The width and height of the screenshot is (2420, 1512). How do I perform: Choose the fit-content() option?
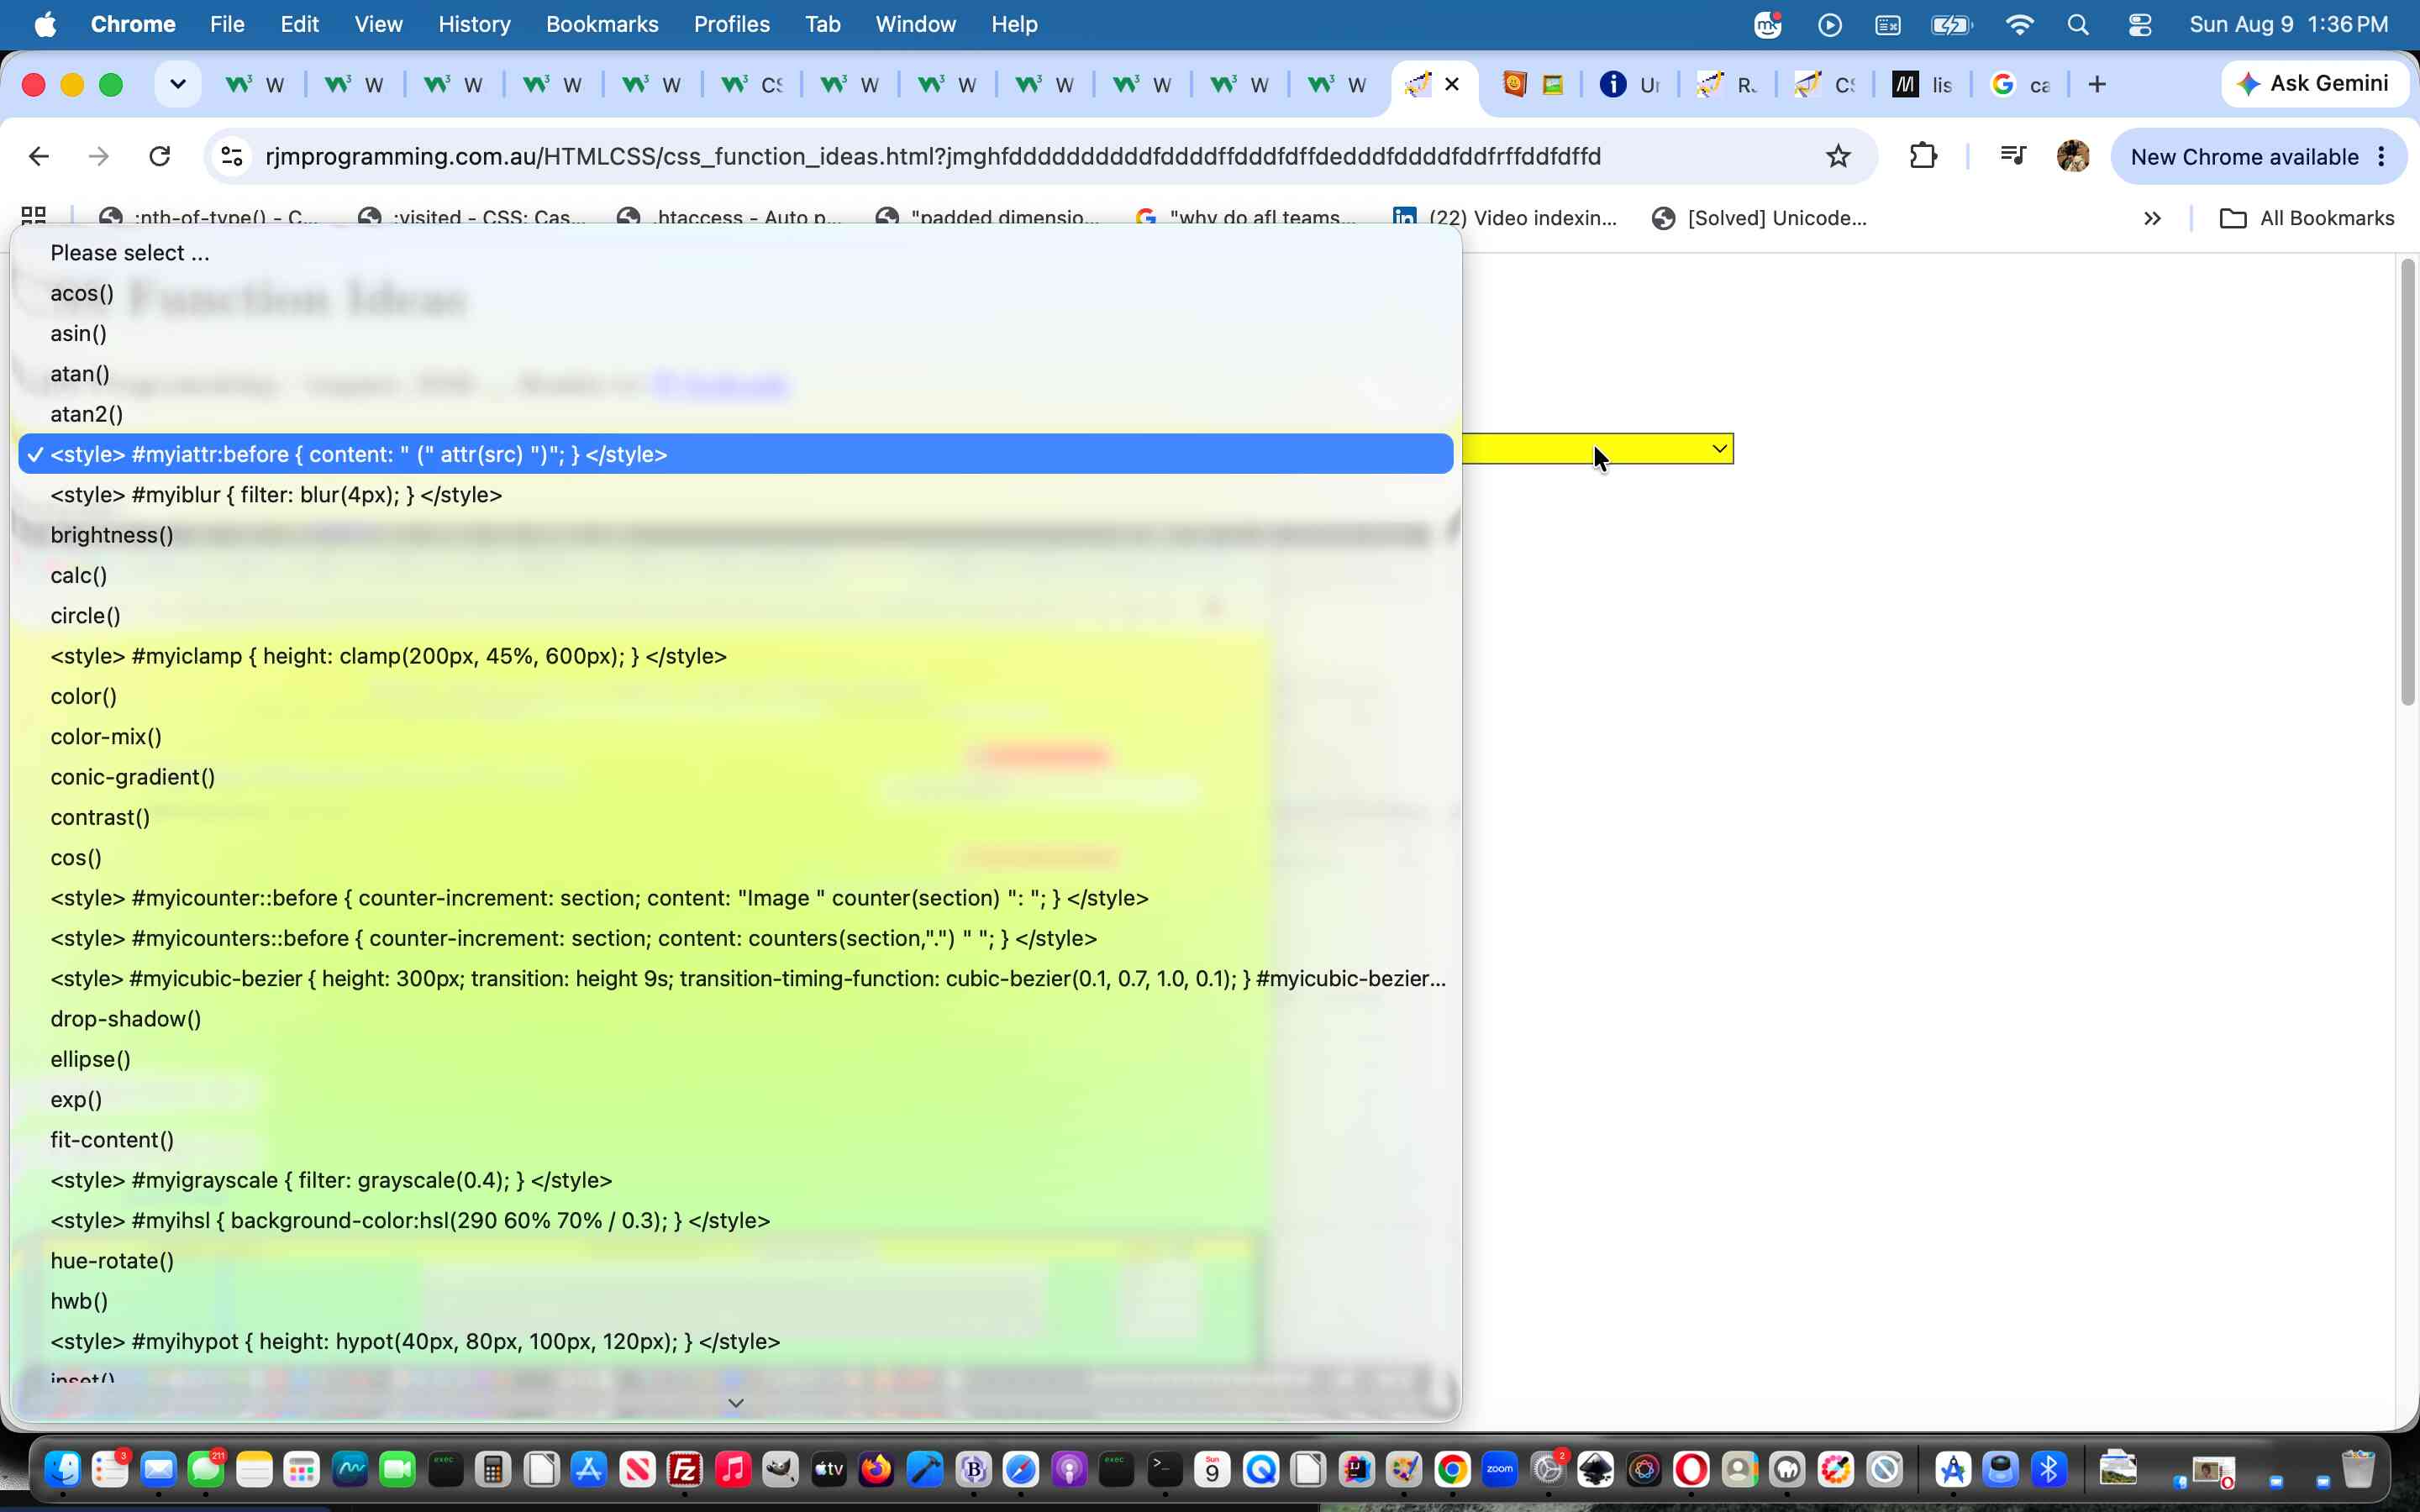point(736,1140)
